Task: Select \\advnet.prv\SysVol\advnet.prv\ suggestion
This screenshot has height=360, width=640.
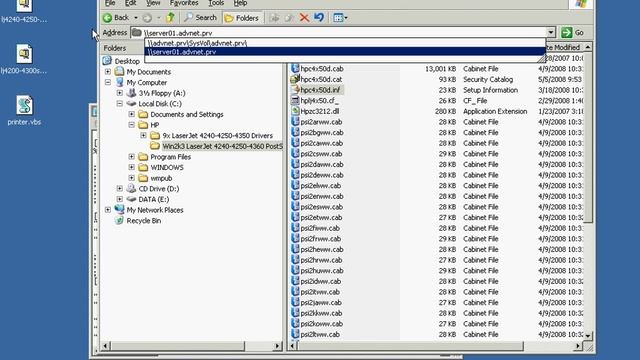Action: coord(345,43)
